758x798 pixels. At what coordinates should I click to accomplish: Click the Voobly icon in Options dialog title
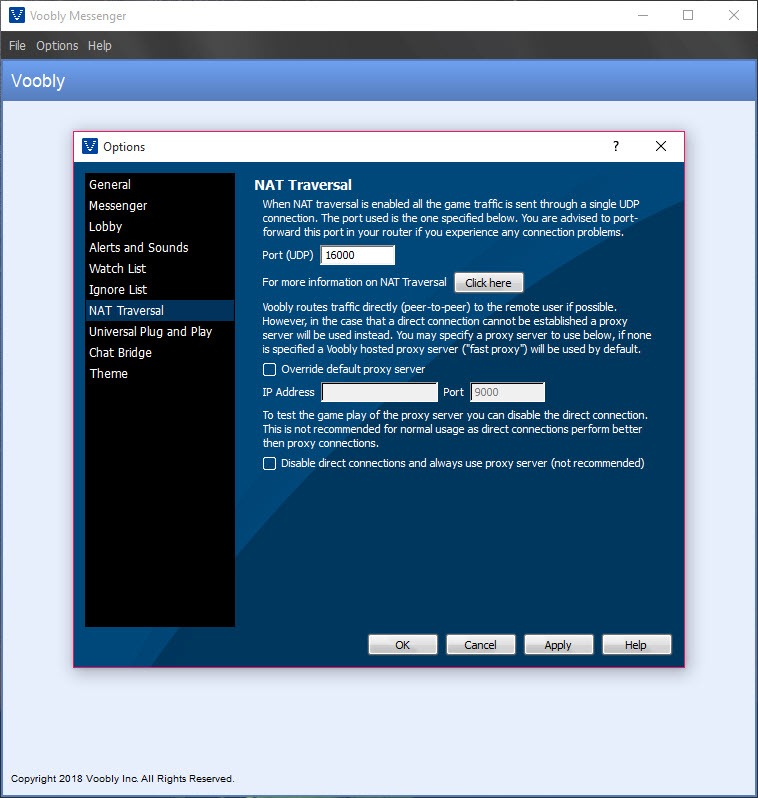pyautogui.click(x=90, y=146)
